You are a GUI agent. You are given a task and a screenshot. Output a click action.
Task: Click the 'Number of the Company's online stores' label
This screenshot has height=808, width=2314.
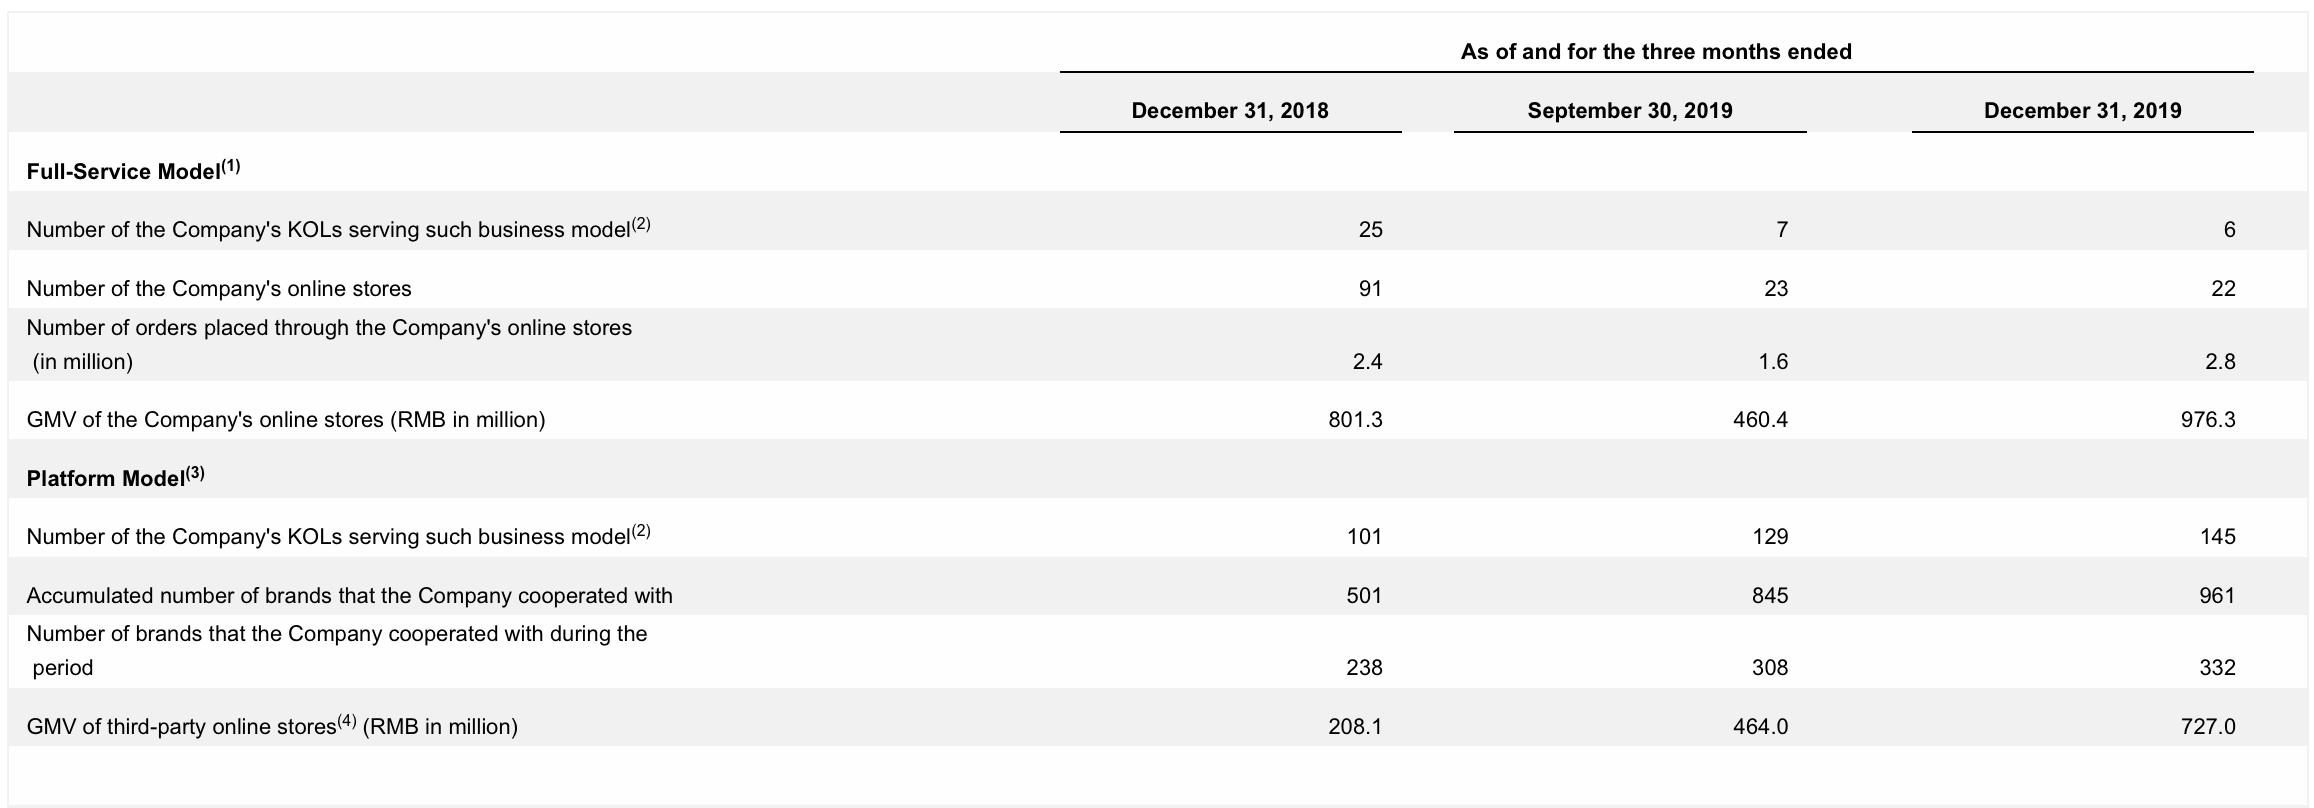219,289
